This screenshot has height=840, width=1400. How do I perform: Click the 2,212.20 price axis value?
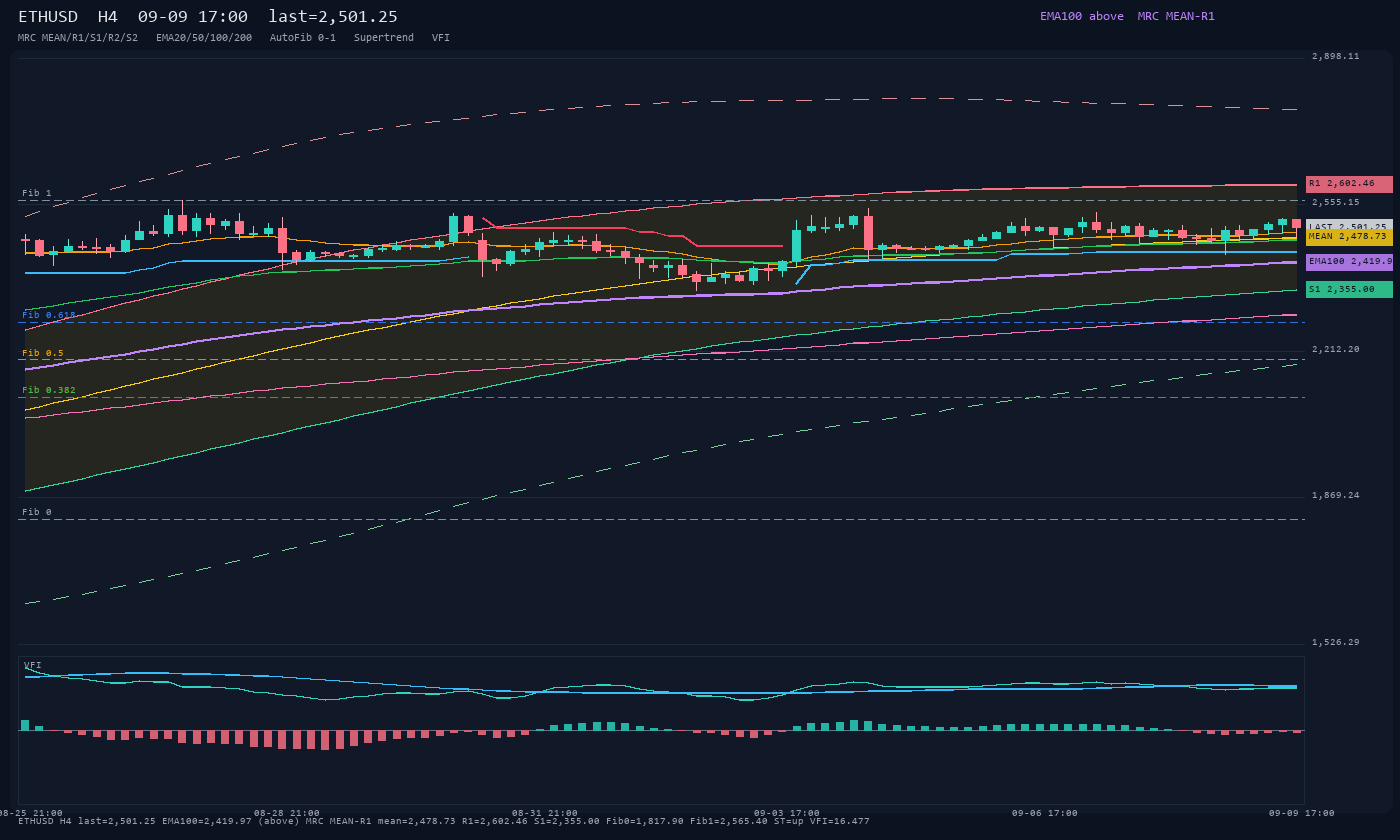point(1336,349)
